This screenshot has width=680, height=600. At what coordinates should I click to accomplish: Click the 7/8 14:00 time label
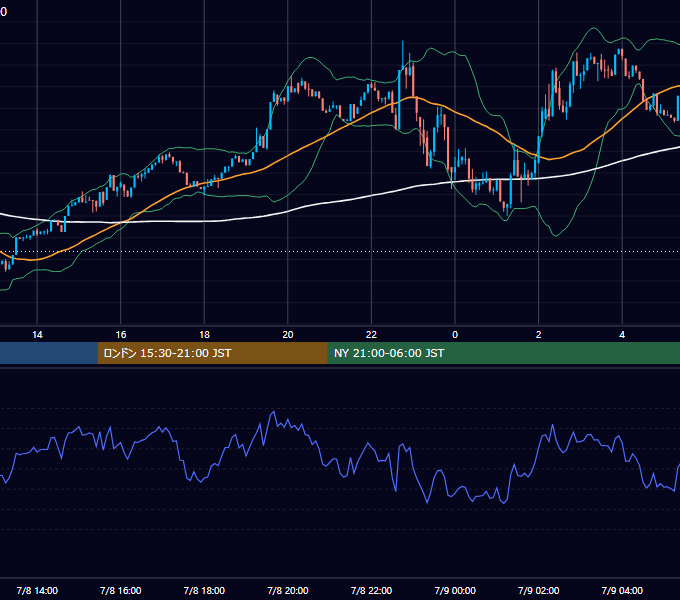click(37, 590)
